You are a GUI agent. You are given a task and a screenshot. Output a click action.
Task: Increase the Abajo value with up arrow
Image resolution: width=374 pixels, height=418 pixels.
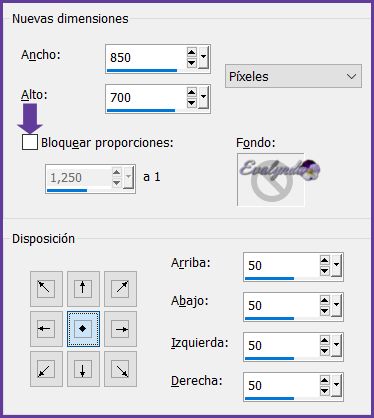click(x=324, y=300)
